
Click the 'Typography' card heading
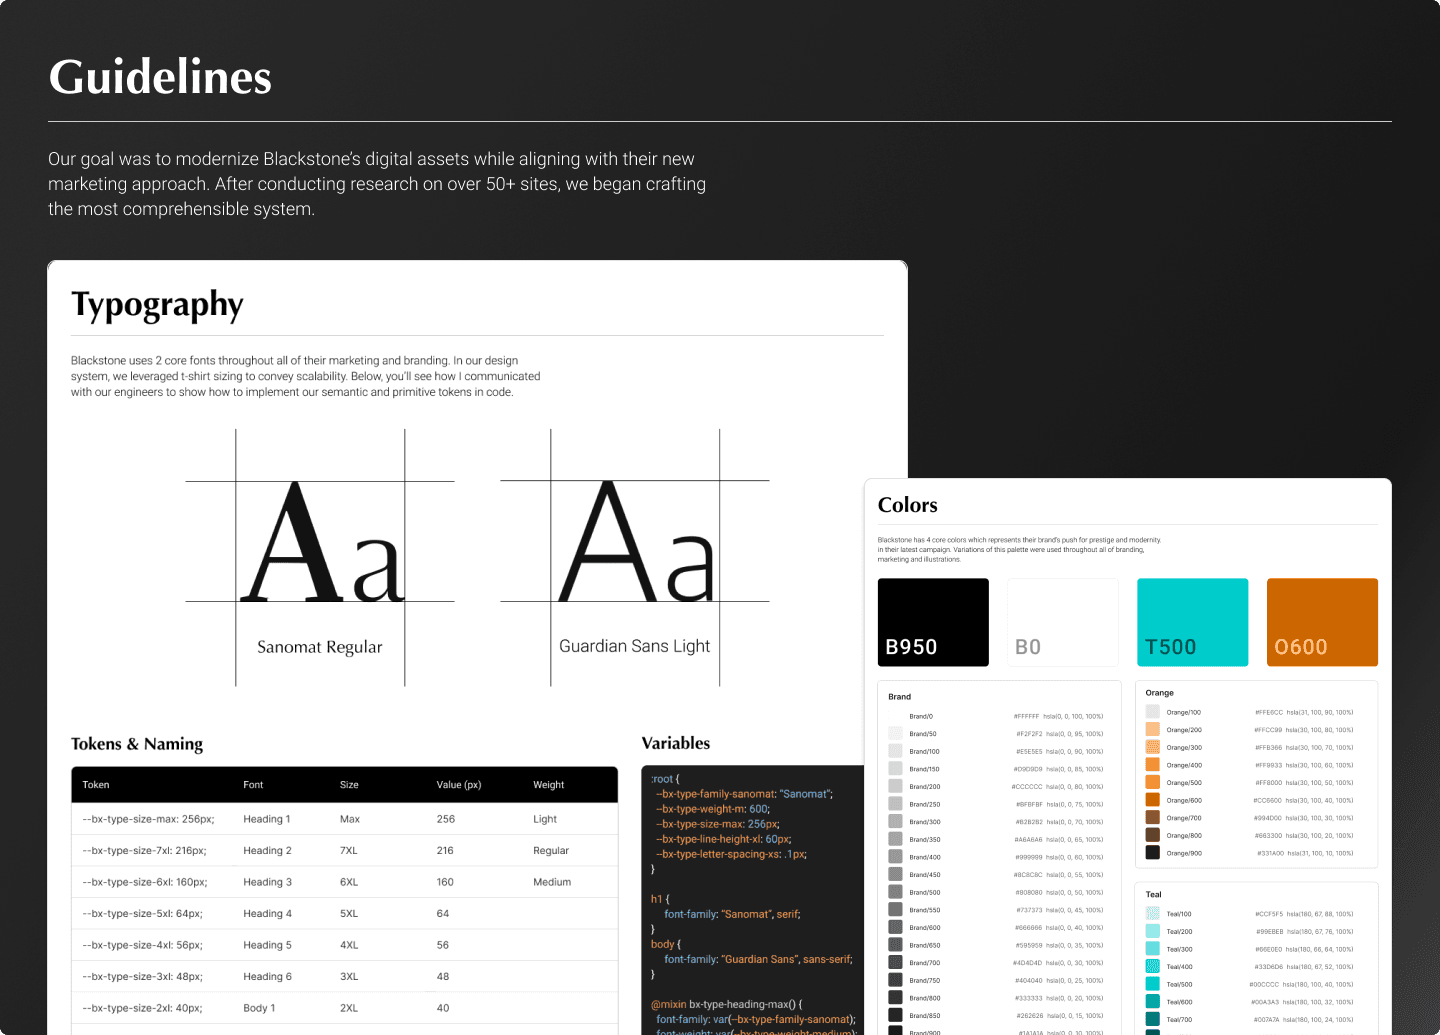[x=157, y=305]
